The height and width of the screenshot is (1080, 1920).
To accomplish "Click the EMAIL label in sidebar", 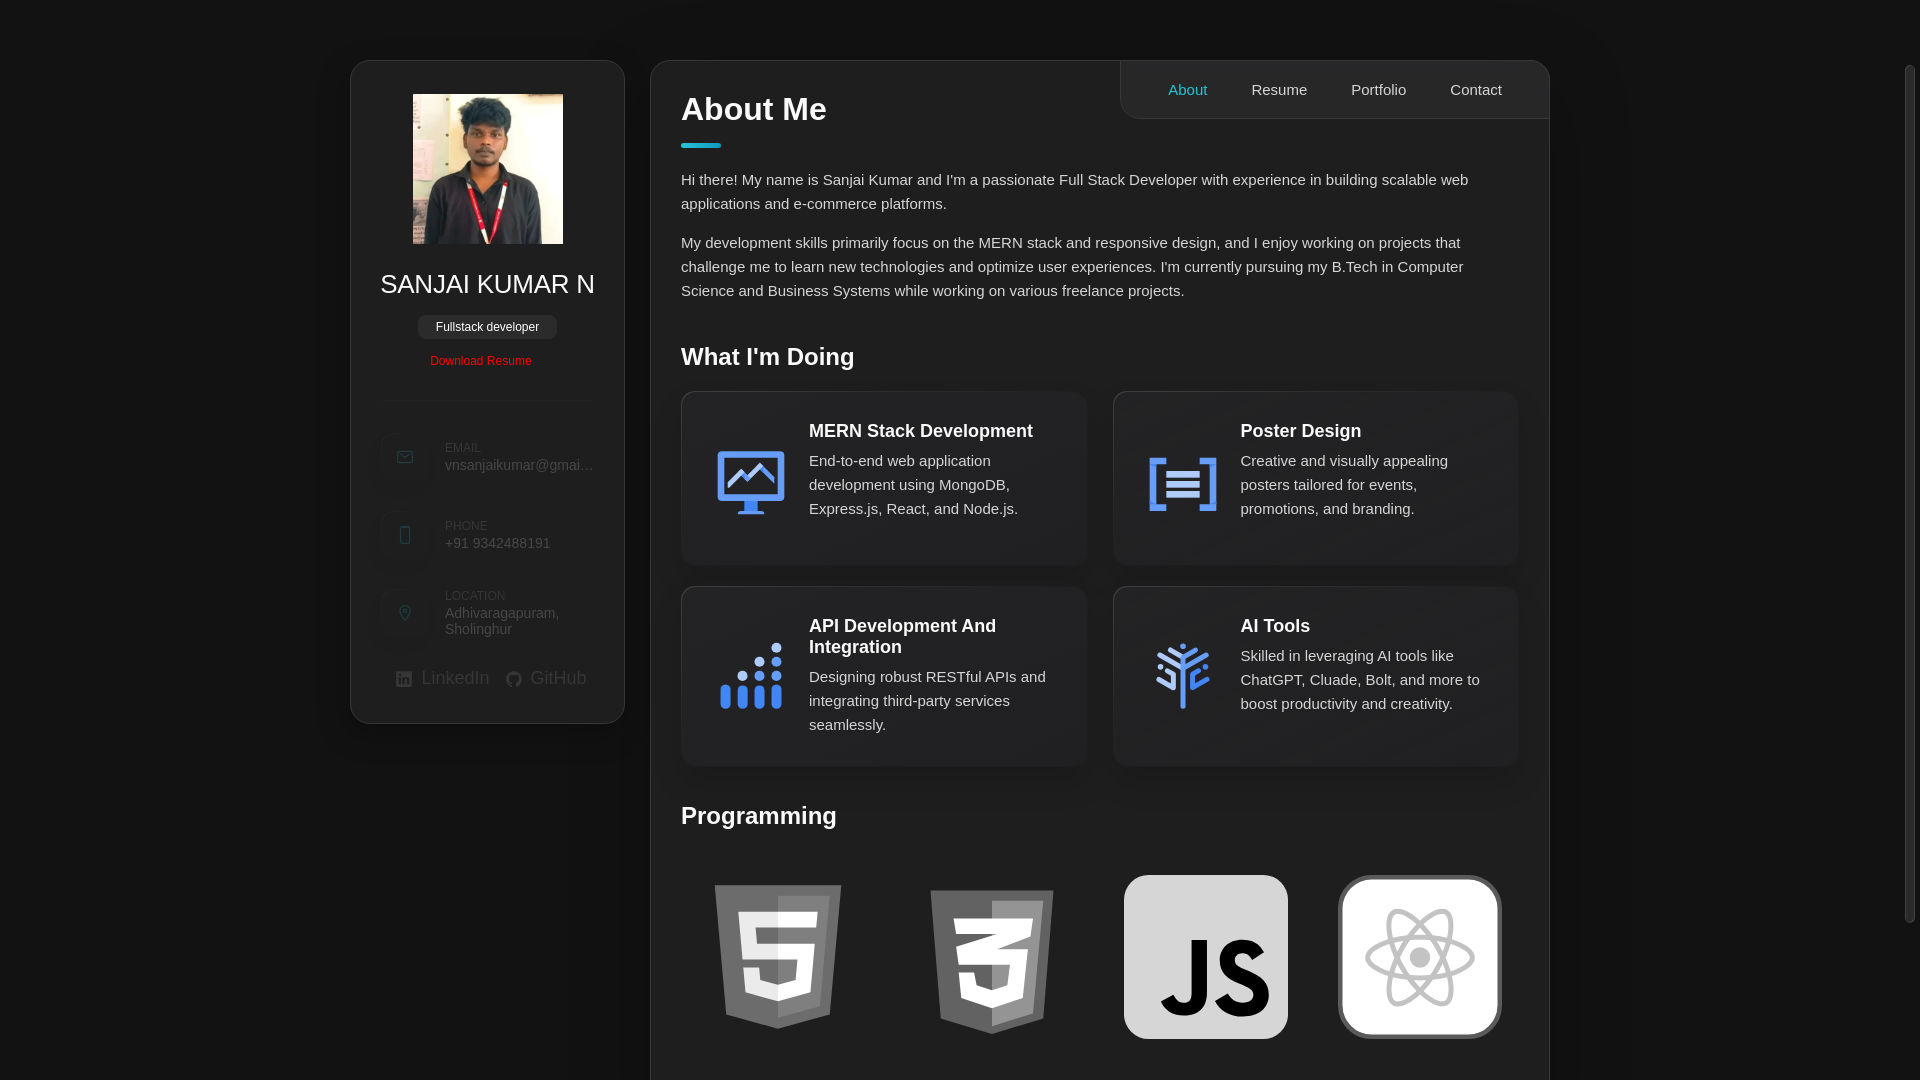I will click(x=463, y=448).
